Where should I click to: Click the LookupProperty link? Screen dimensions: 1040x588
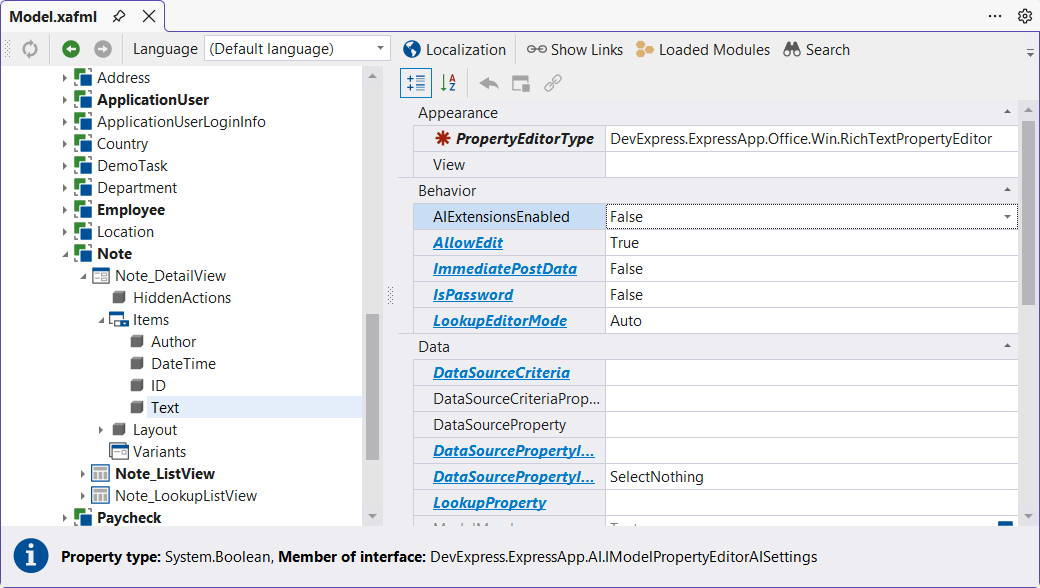(x=489, y=502)
